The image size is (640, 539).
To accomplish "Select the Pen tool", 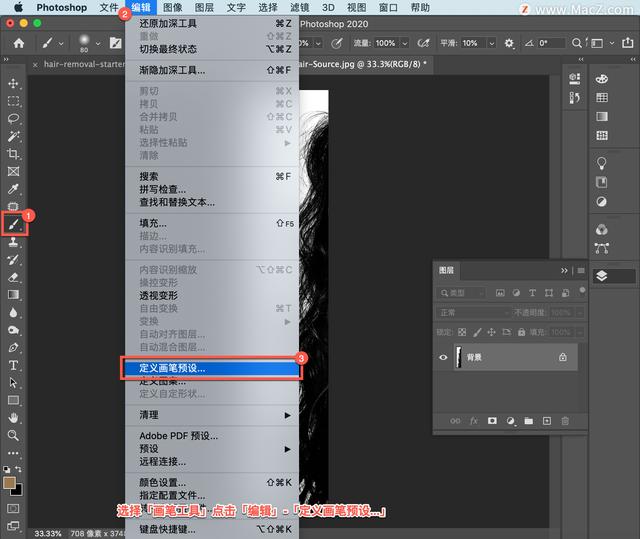I will point(13,348).
